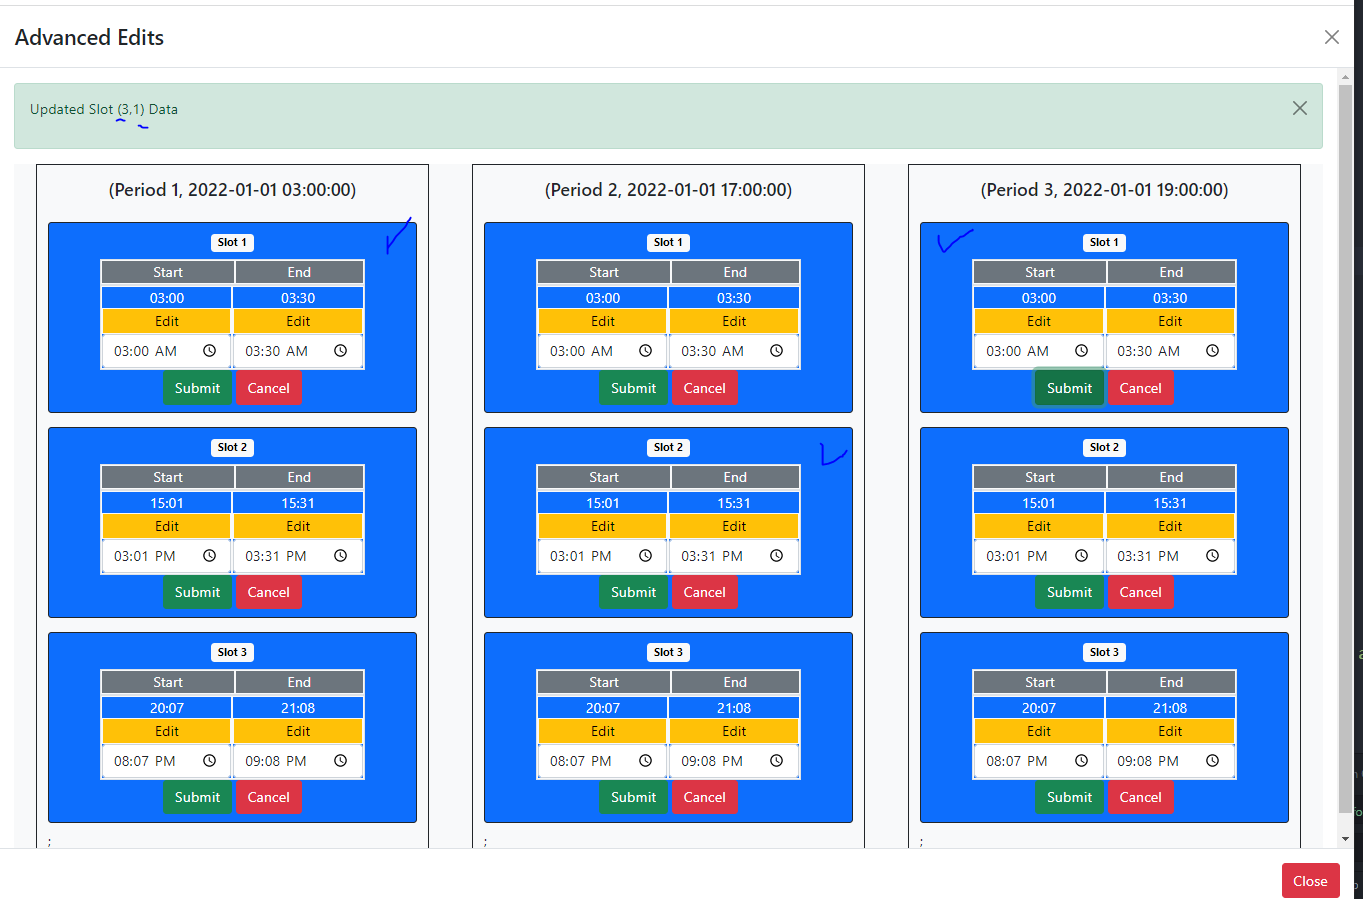Submit Period 2 Slot 2 changes

(633, 592)
